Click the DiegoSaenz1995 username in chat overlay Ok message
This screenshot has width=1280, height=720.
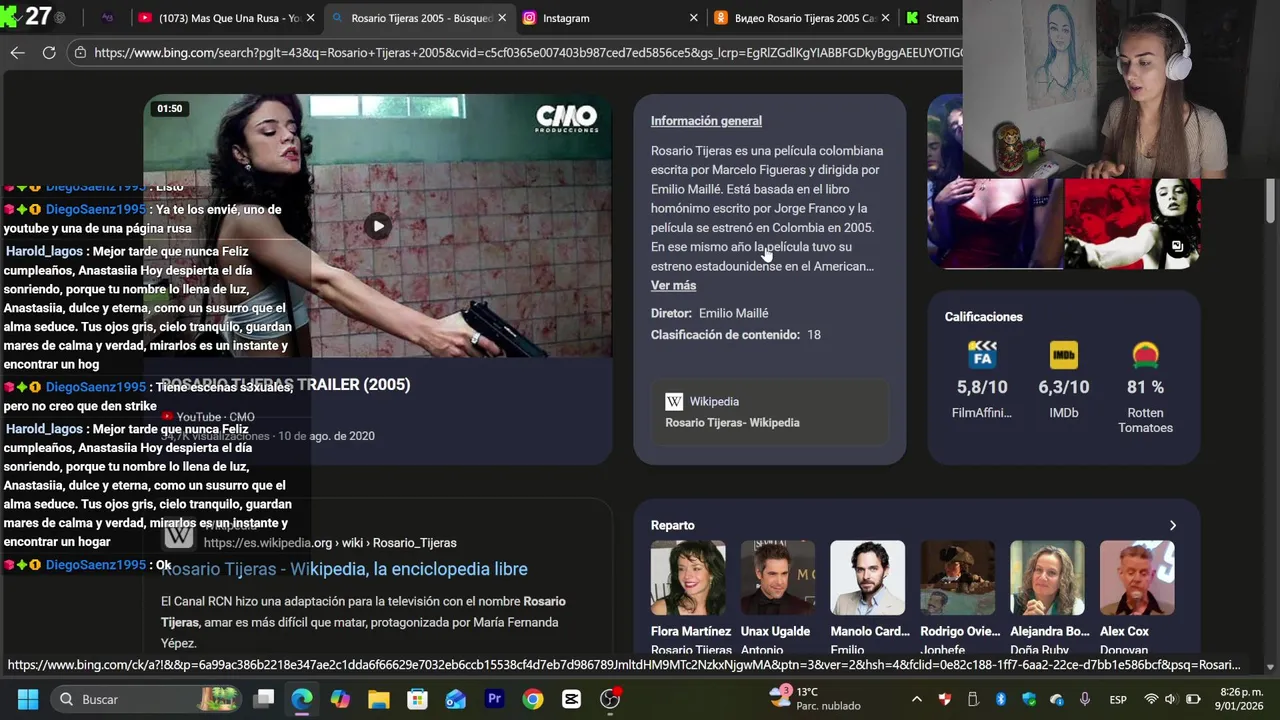[96, 566]
